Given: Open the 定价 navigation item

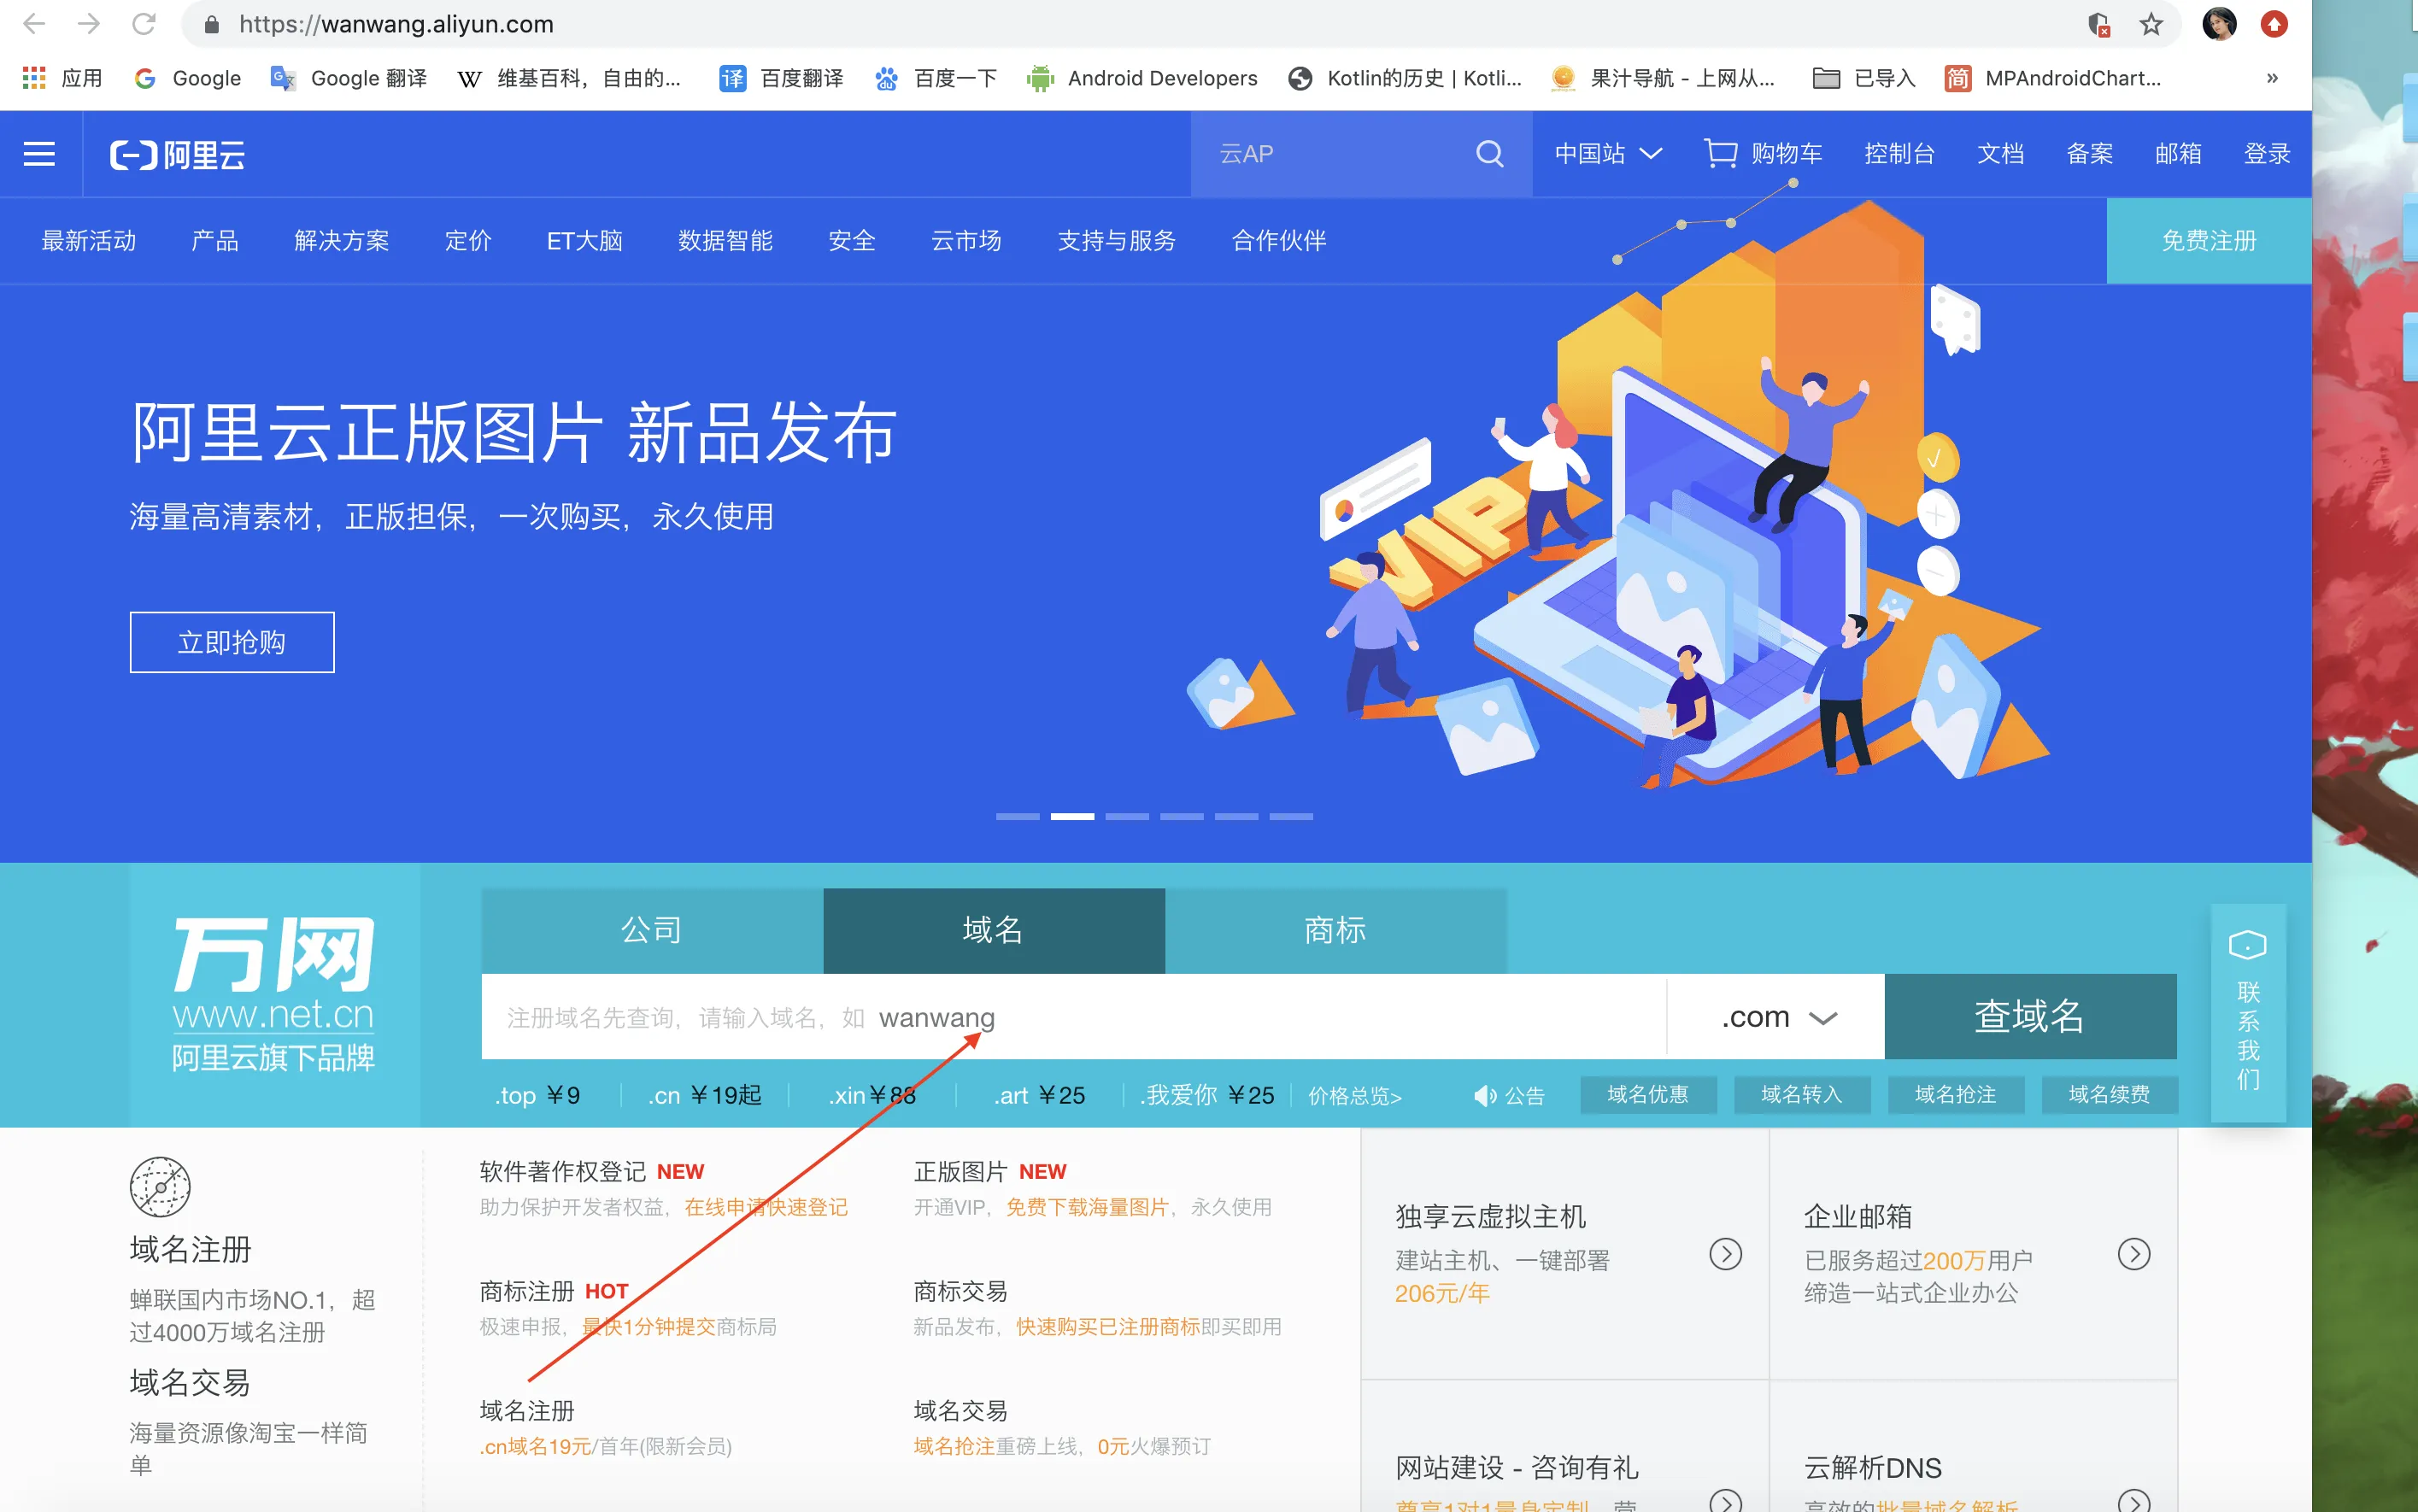Looking at the screenshot, I should (468, 241).
